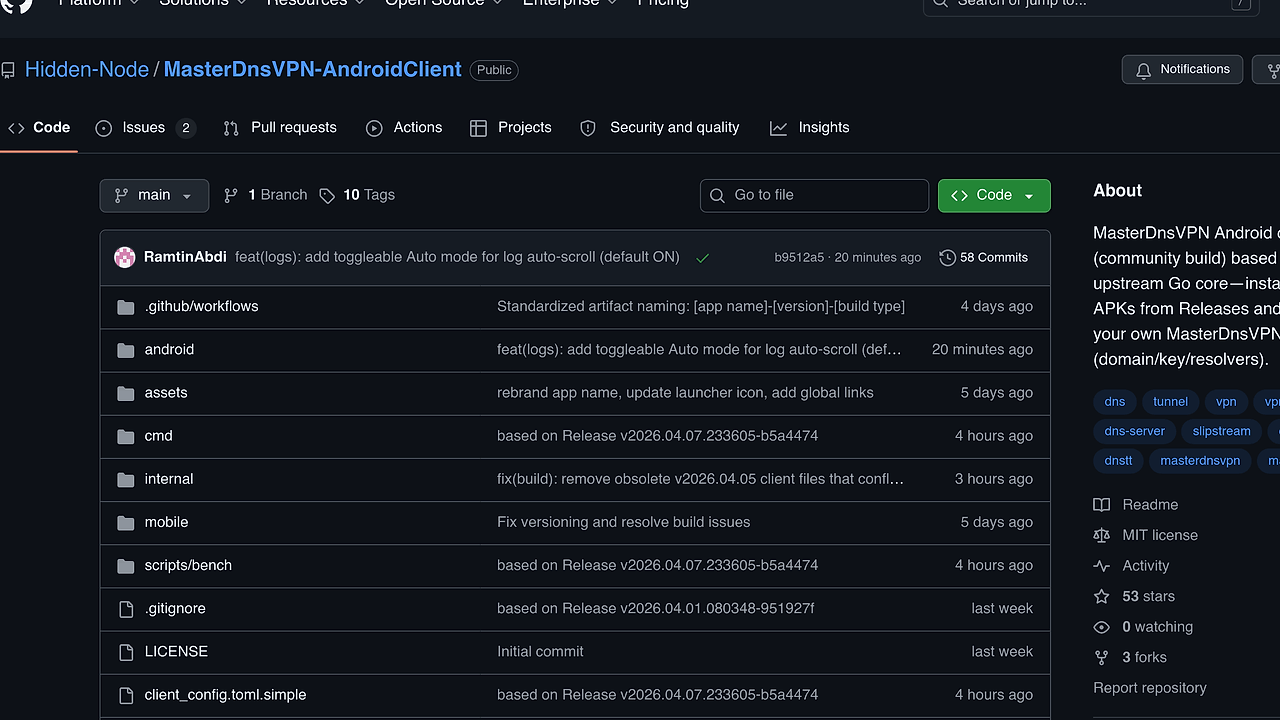View the repository Activity link
The width and height of the screenshot is (1280, 720).
1132,566
